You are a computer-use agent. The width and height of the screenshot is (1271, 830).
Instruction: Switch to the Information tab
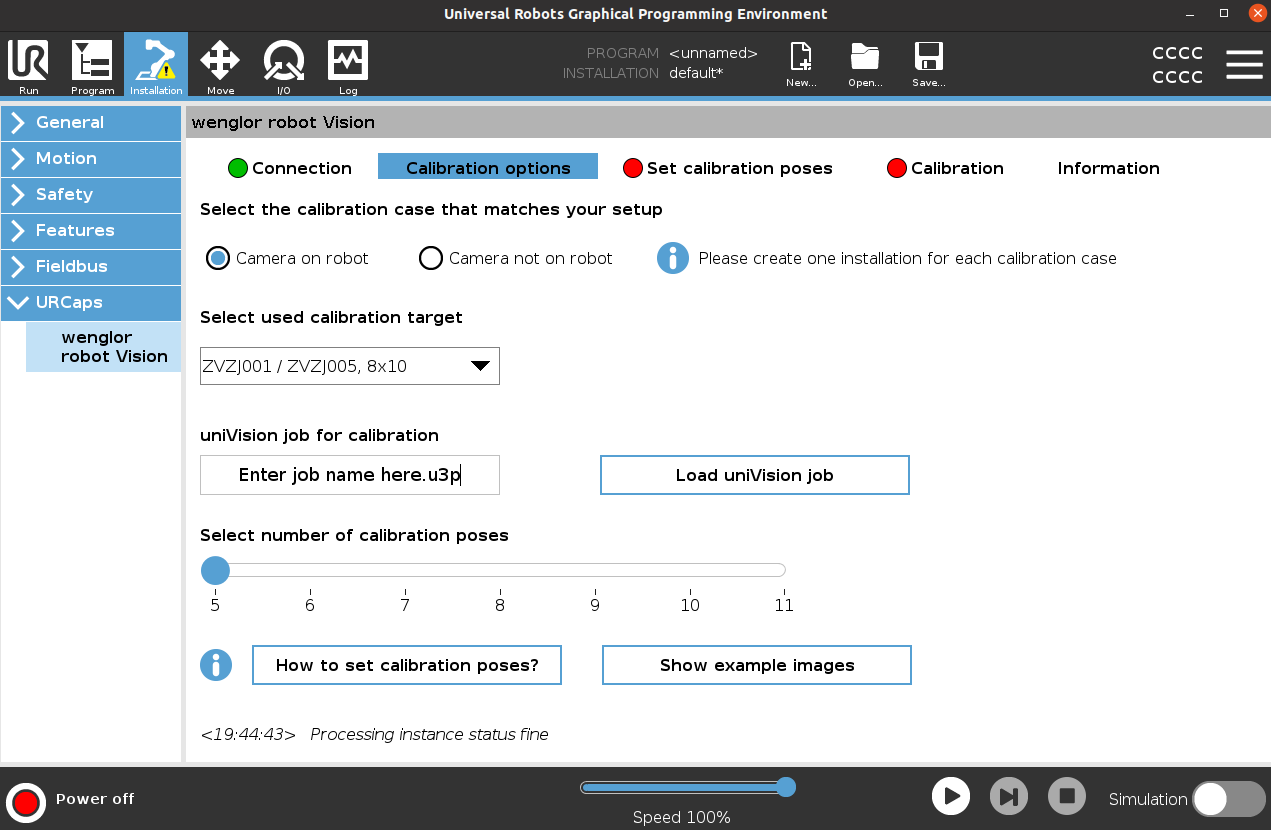[1108, 168]
